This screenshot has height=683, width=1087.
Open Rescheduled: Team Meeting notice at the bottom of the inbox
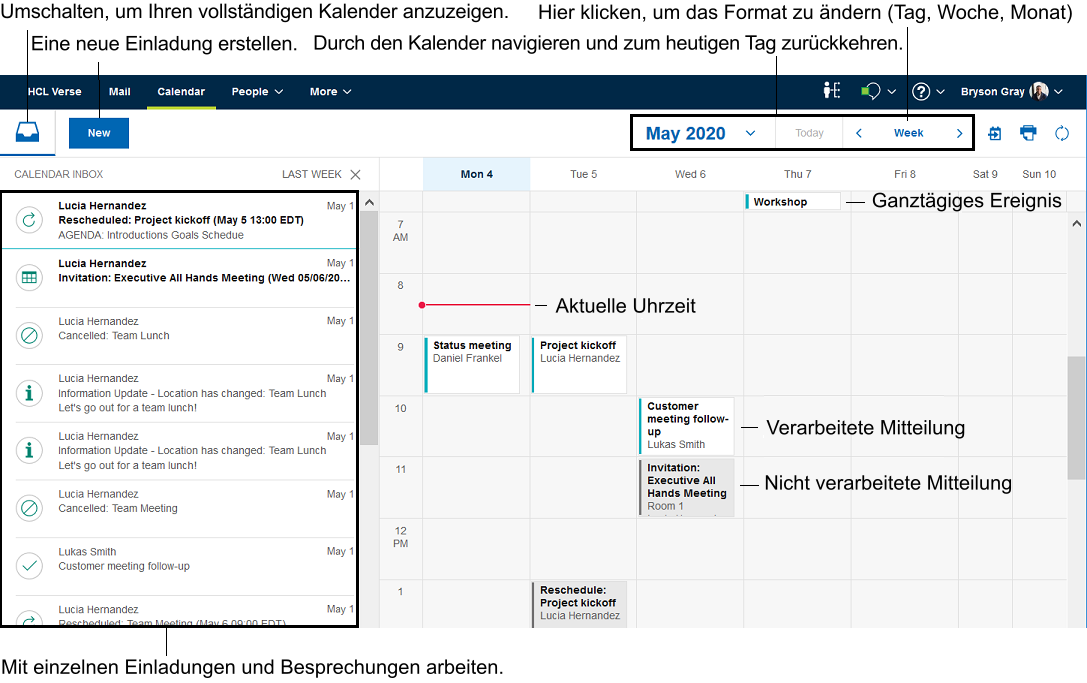click(180, 612)
